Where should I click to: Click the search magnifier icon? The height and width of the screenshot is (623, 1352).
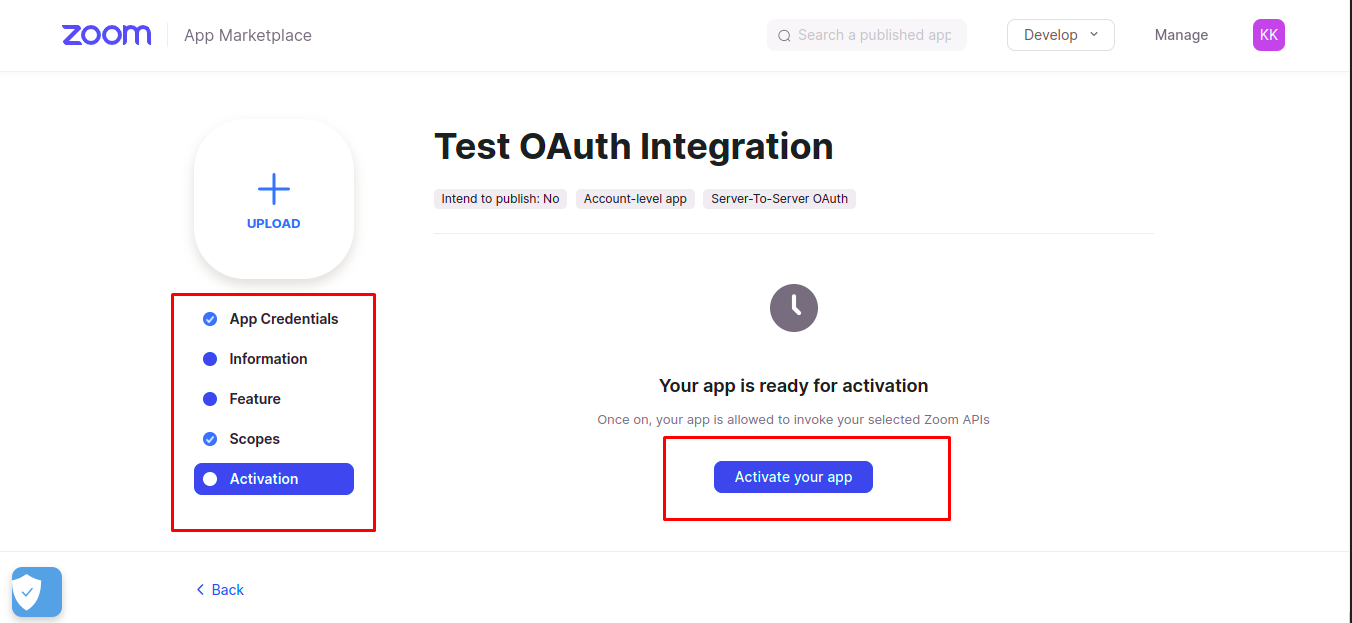coord(784,35)
